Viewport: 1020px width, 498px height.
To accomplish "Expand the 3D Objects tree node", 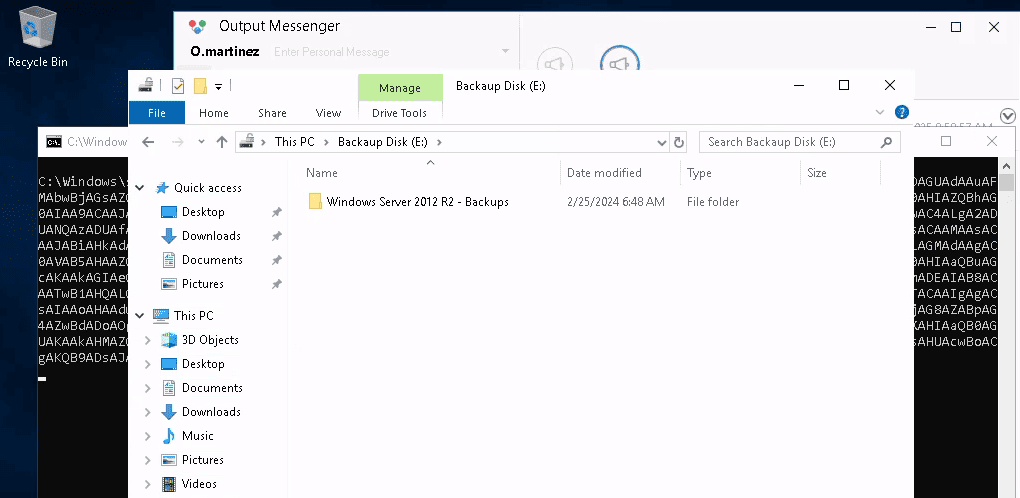I will click(x=148, y=340).
